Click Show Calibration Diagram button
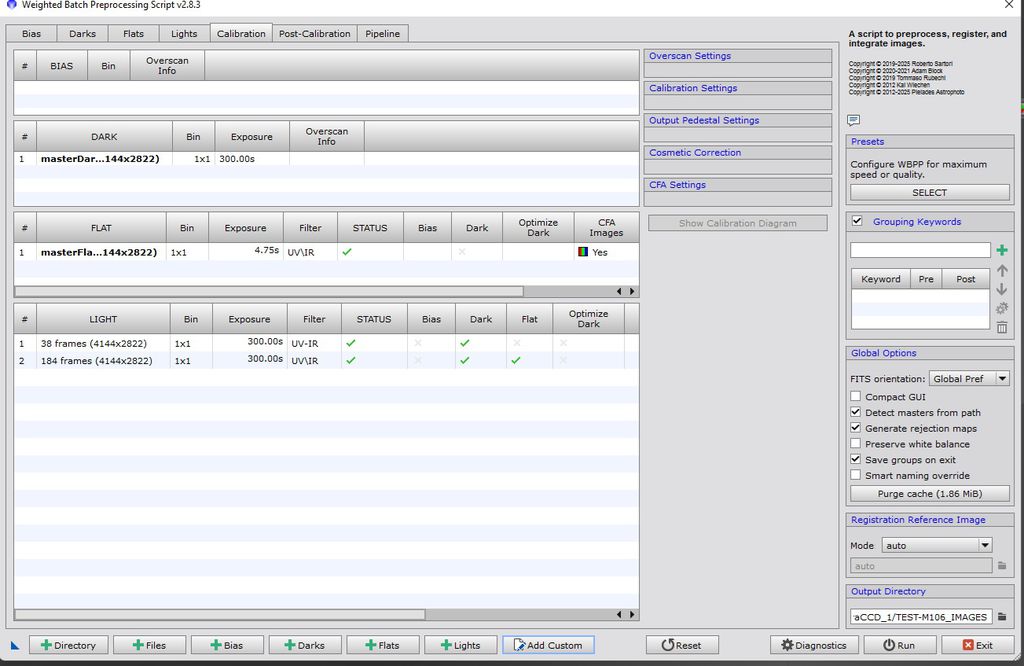Viewport: 1024px width, 666px height. (737, 223)
